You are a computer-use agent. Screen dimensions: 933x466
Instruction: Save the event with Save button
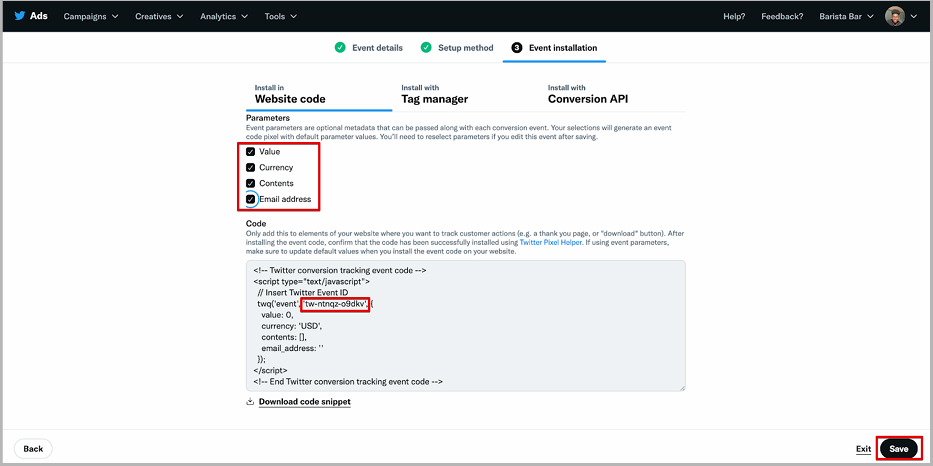point(898,449)
